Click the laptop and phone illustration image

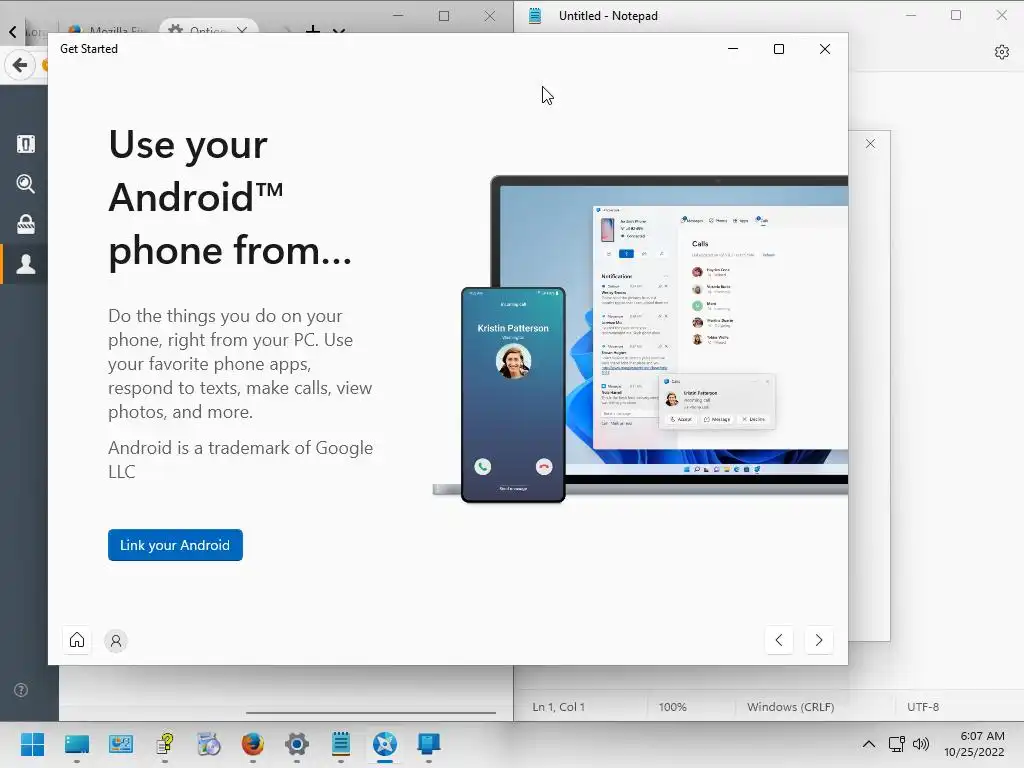[640, 339]
